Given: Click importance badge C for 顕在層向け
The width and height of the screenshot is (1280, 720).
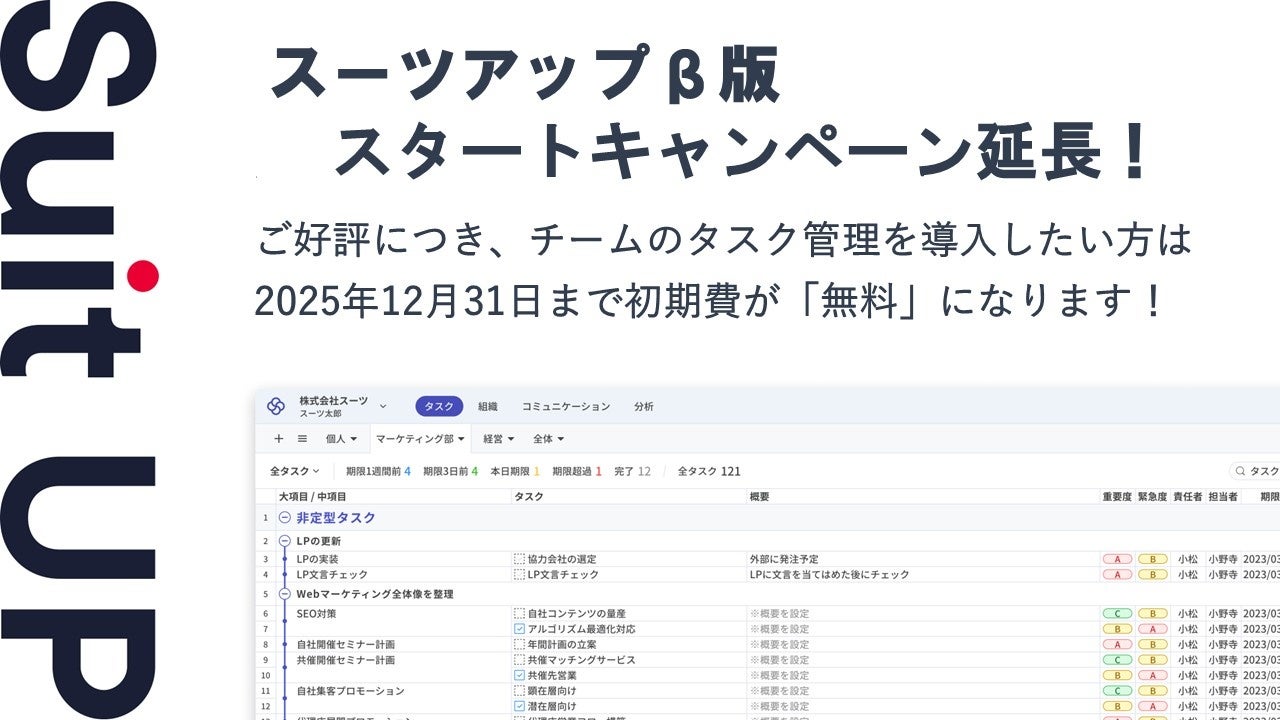Looking at the screenshot, I should (1117, 691).
